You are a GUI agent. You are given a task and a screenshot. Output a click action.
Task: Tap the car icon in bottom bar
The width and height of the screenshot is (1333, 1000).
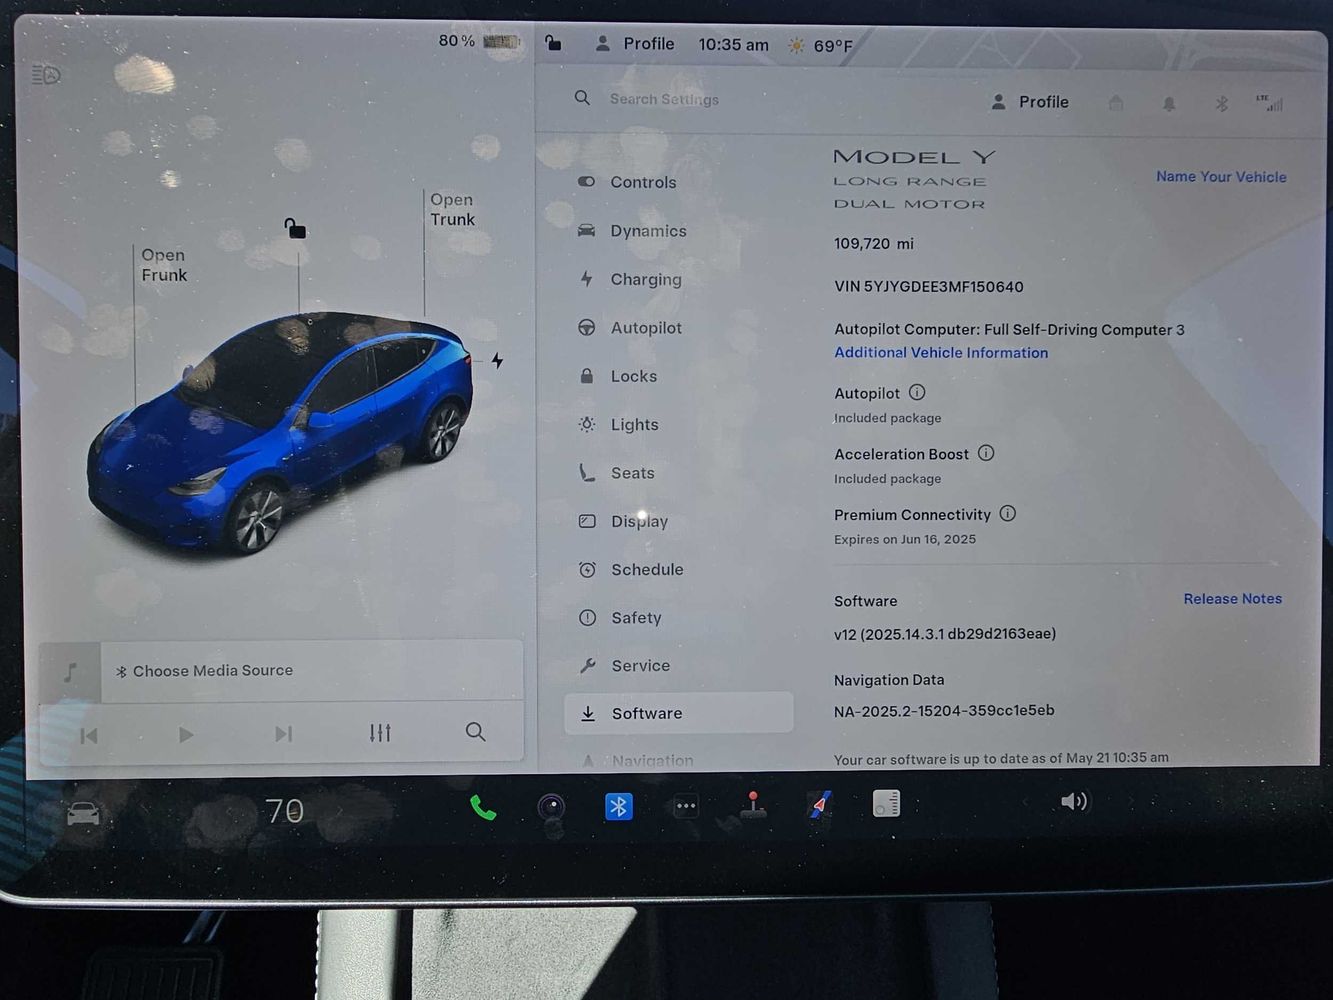click(83, 813)
